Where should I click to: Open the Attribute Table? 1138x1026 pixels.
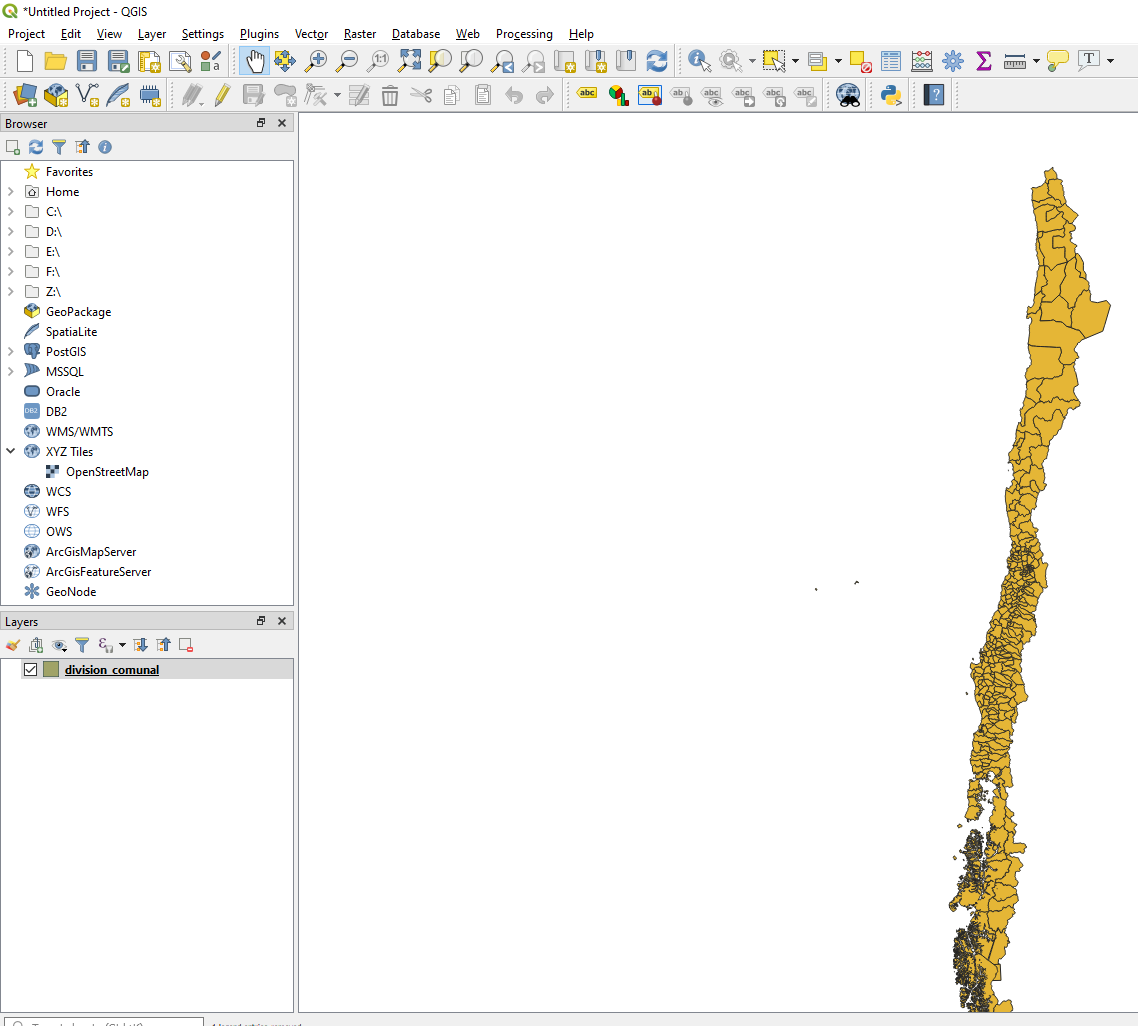pyautogui.click(x=890, y=60)
